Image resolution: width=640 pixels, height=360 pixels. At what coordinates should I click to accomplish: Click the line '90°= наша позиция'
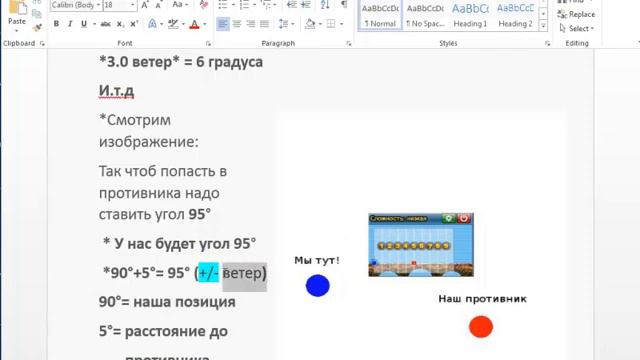pyautogui.click(x=167, y=302)
